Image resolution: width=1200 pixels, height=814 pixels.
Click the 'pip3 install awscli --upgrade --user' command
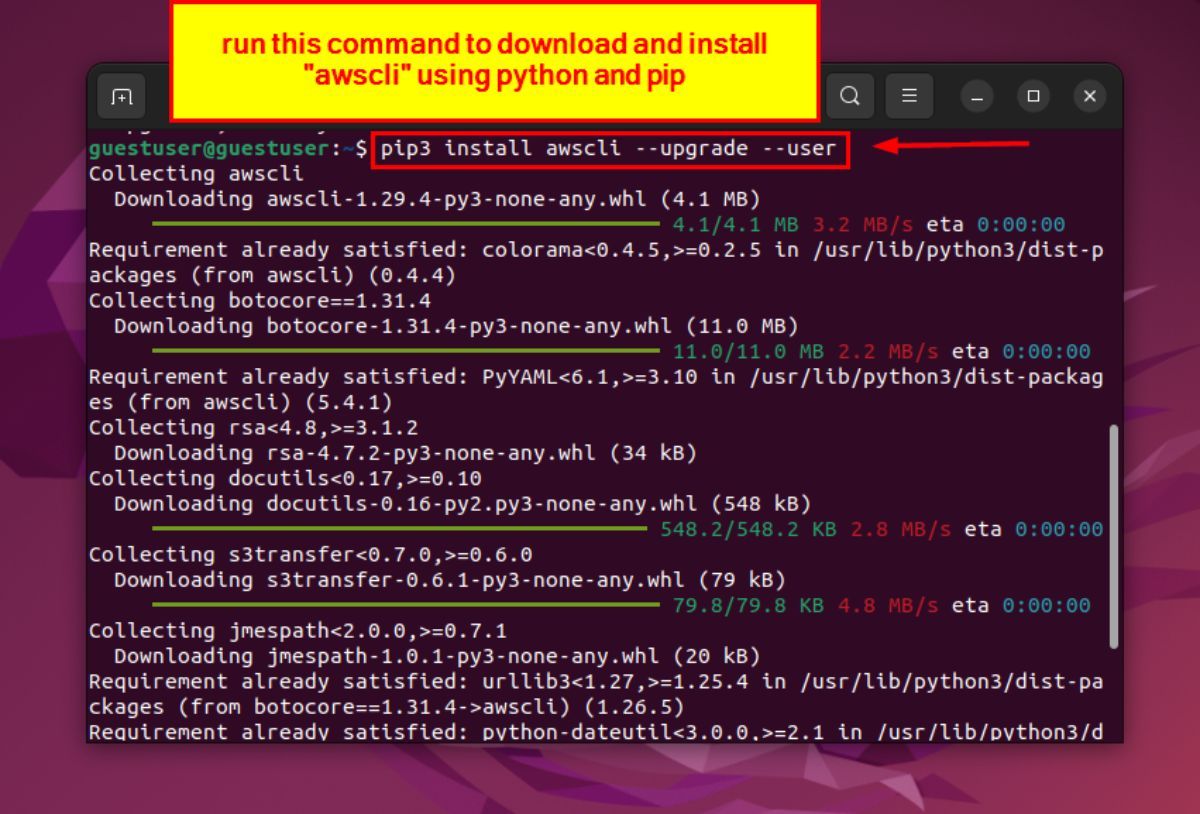pos(608,149)
